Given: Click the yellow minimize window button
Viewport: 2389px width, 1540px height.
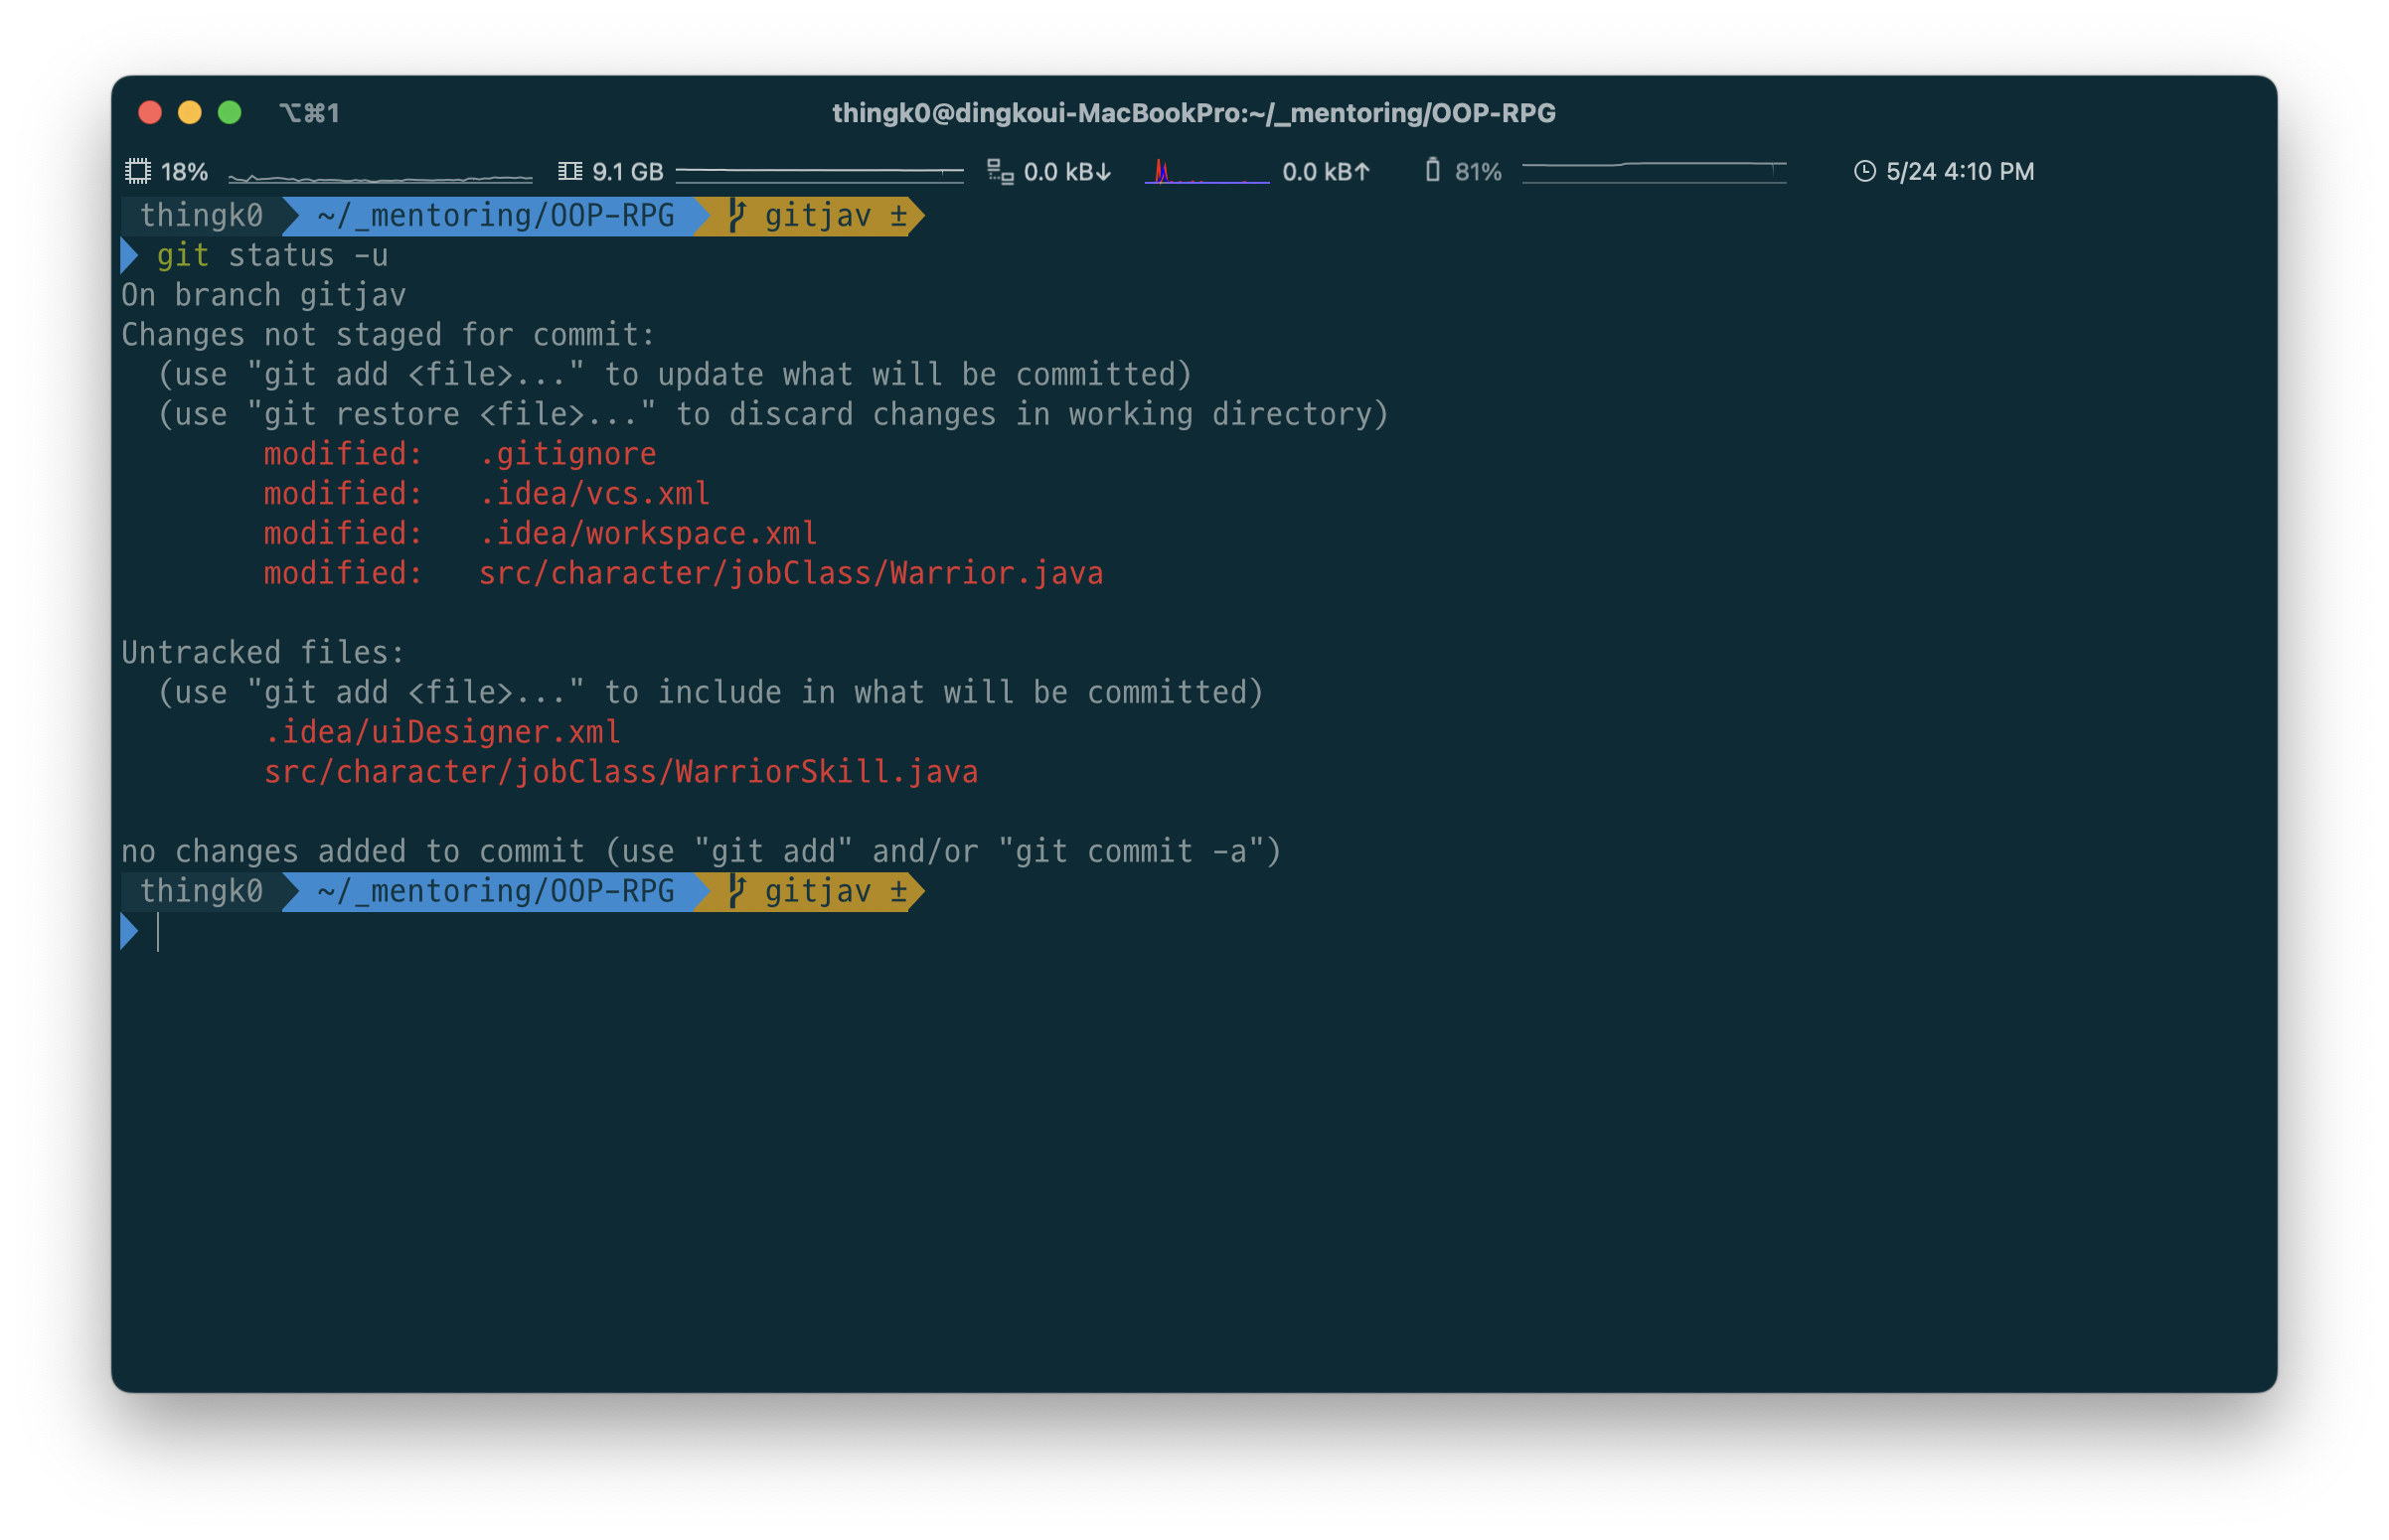Looking at the screenshot, I should (x=190, y=113).
